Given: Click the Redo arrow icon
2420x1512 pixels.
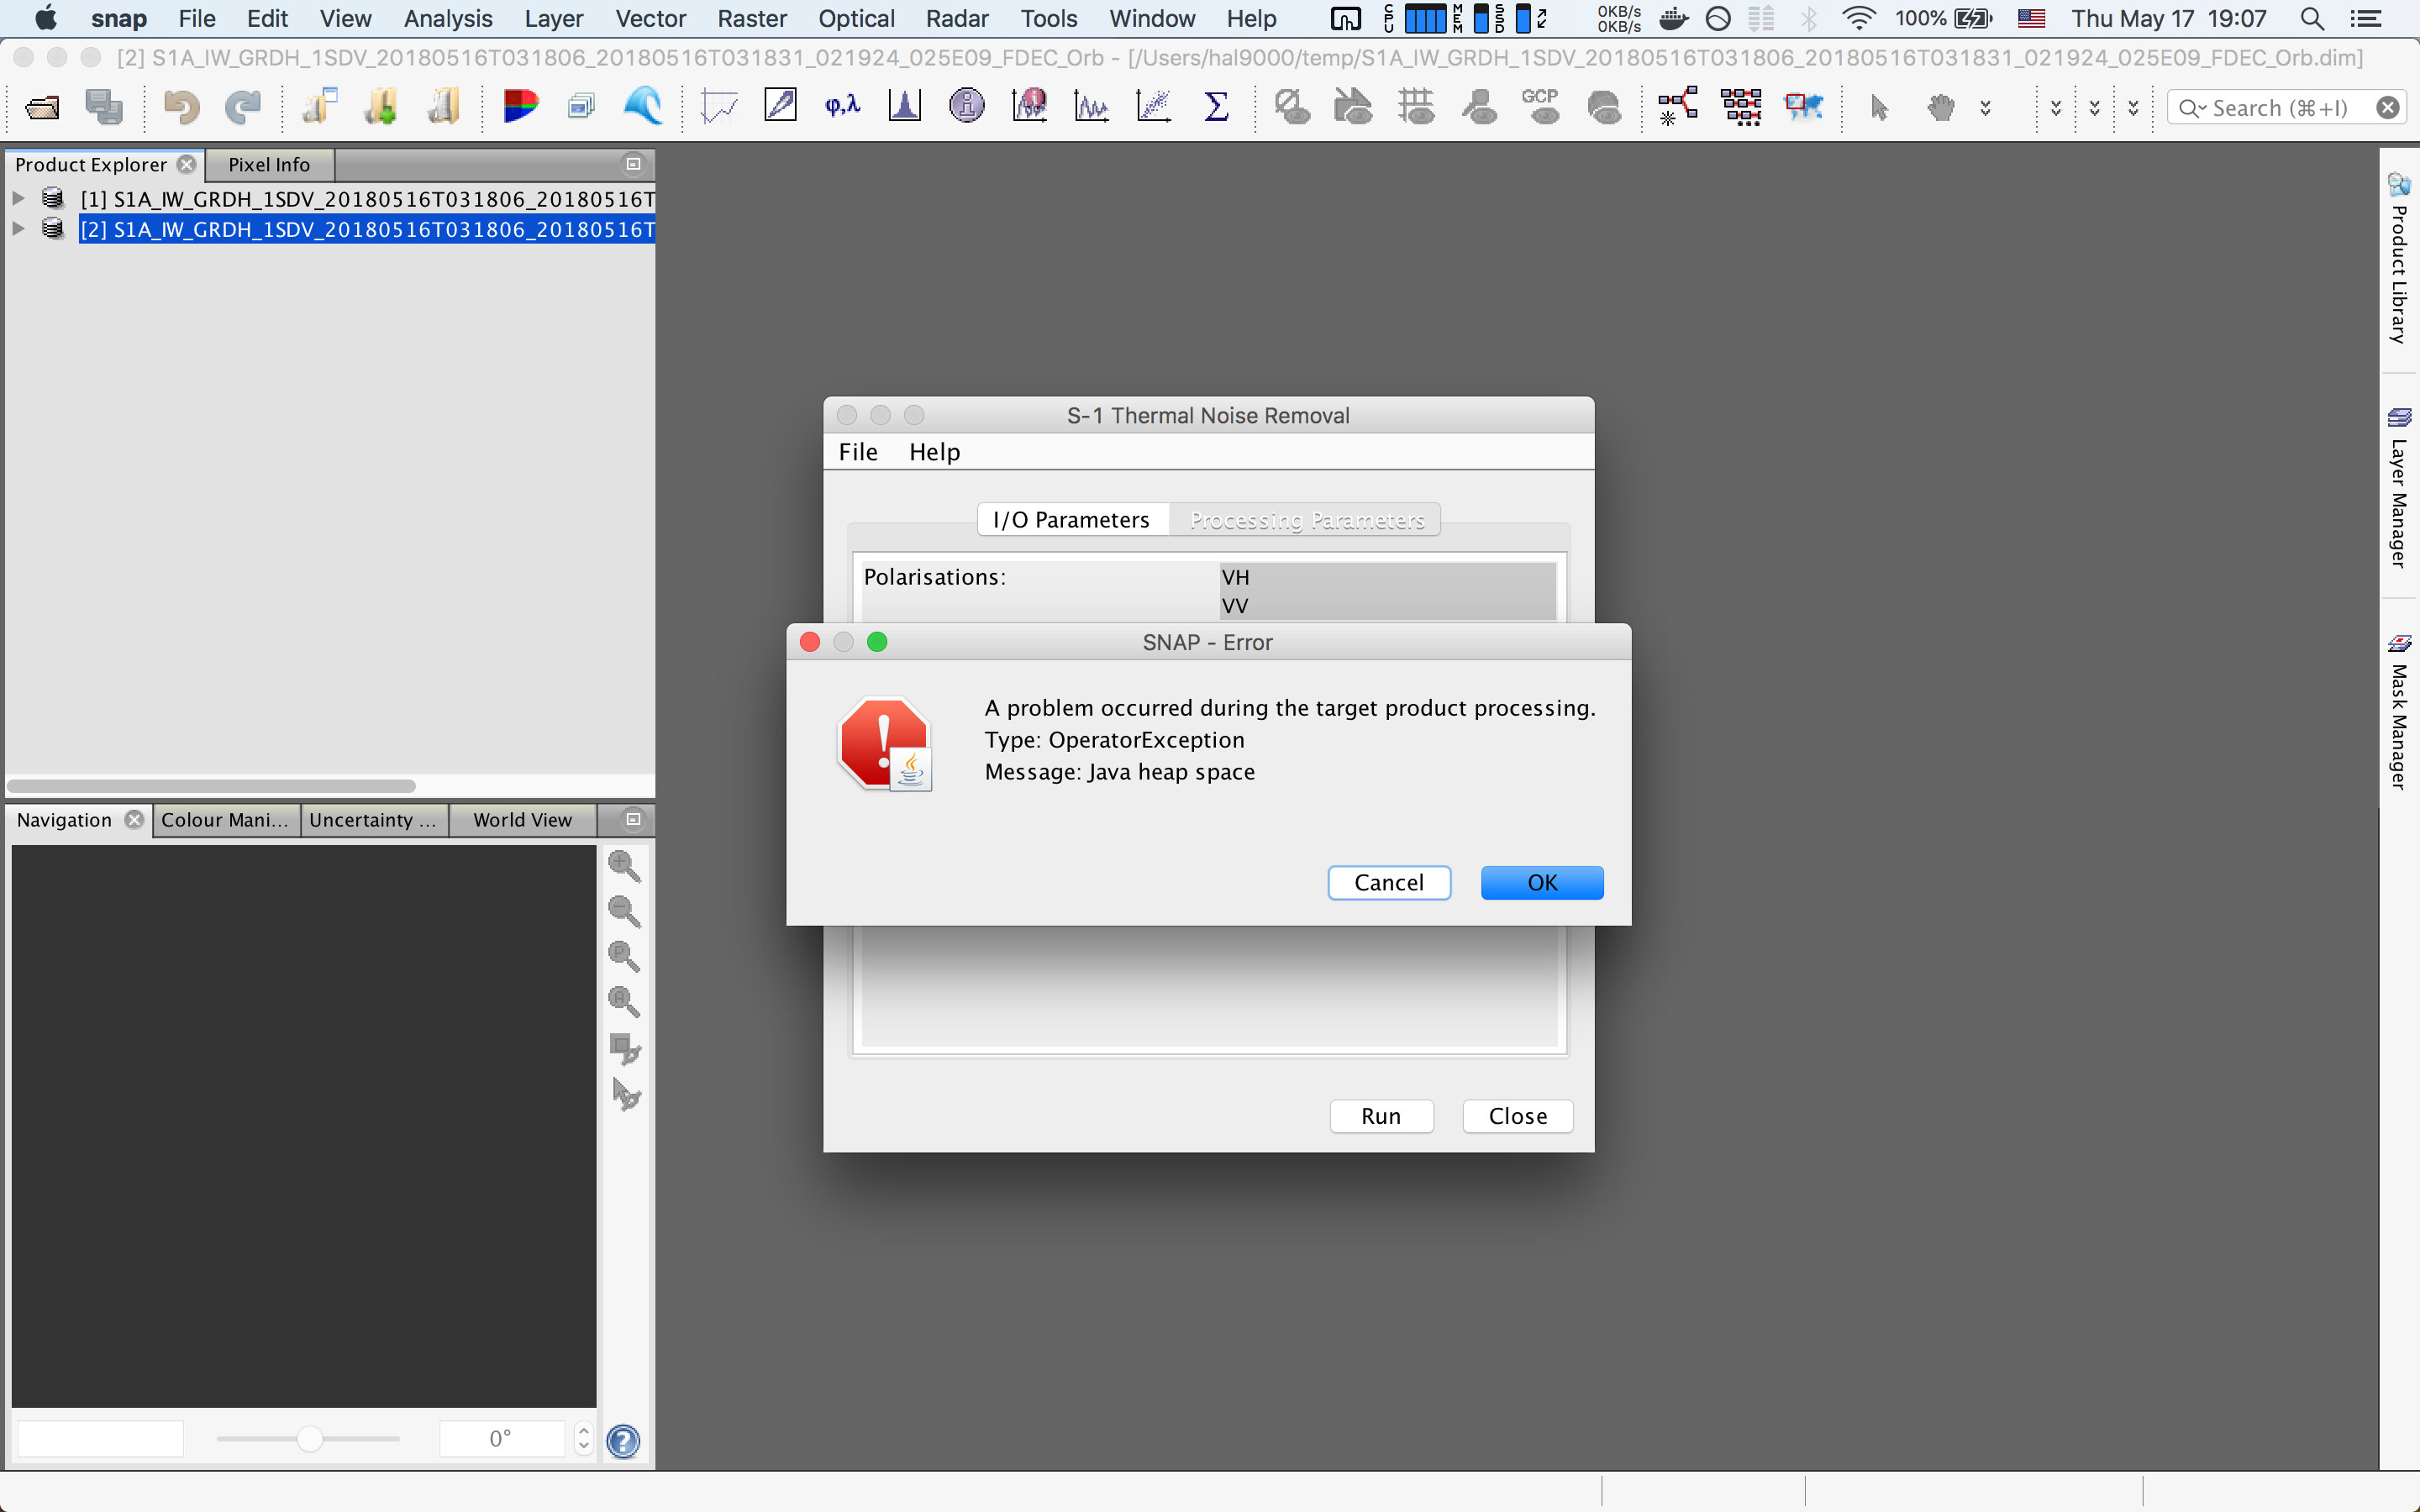Looking at the screenshot, I should (x=243, y=106).
